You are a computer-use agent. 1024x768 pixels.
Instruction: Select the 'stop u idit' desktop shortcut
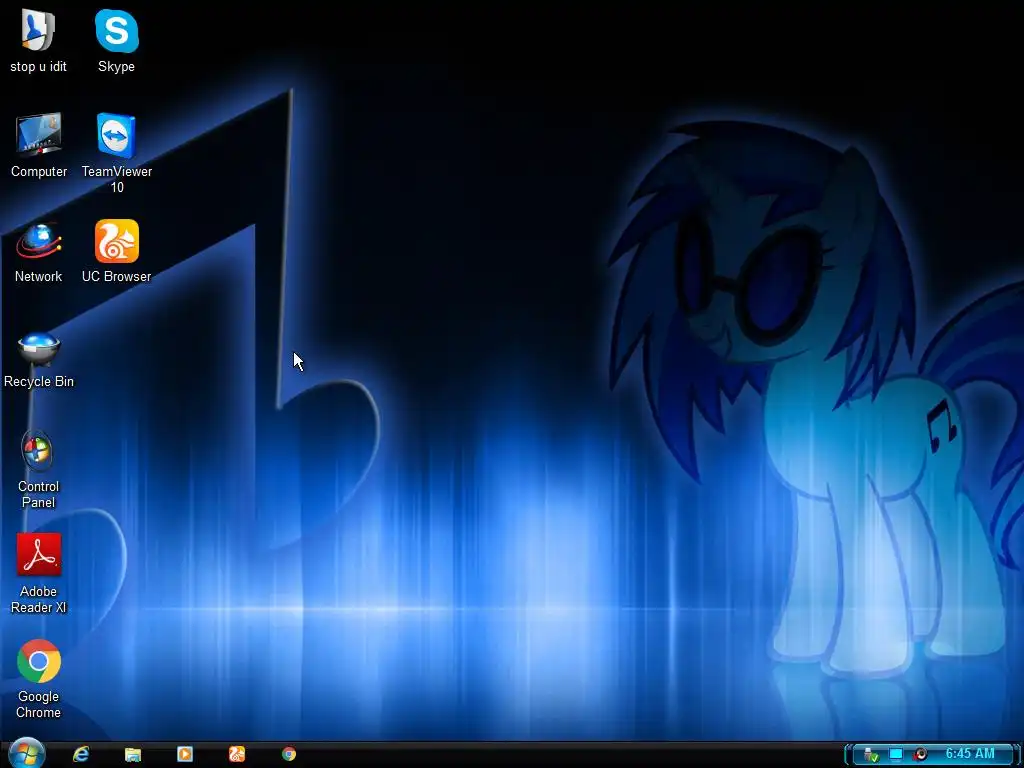coord(39,40)
